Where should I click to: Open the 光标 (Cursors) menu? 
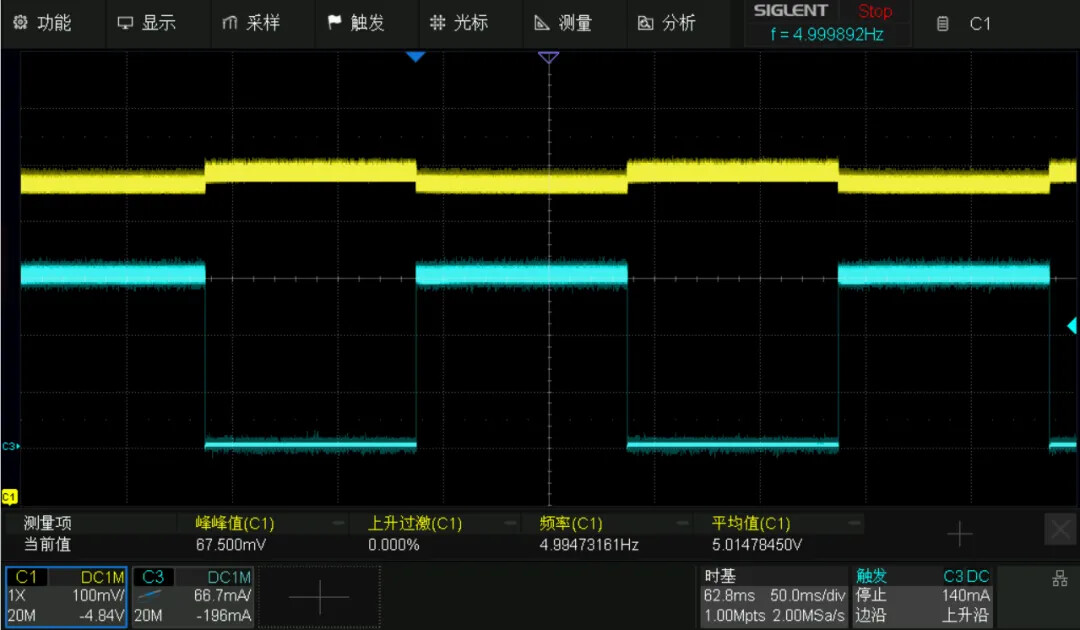pyautogui.click(x=459, y=22)
